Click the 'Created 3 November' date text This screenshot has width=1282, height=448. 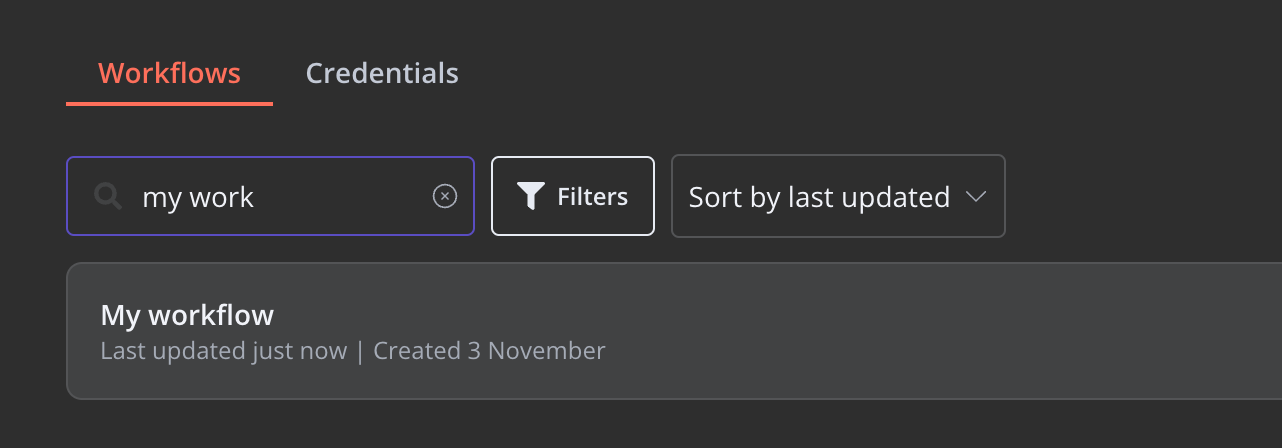click(489, 351)
